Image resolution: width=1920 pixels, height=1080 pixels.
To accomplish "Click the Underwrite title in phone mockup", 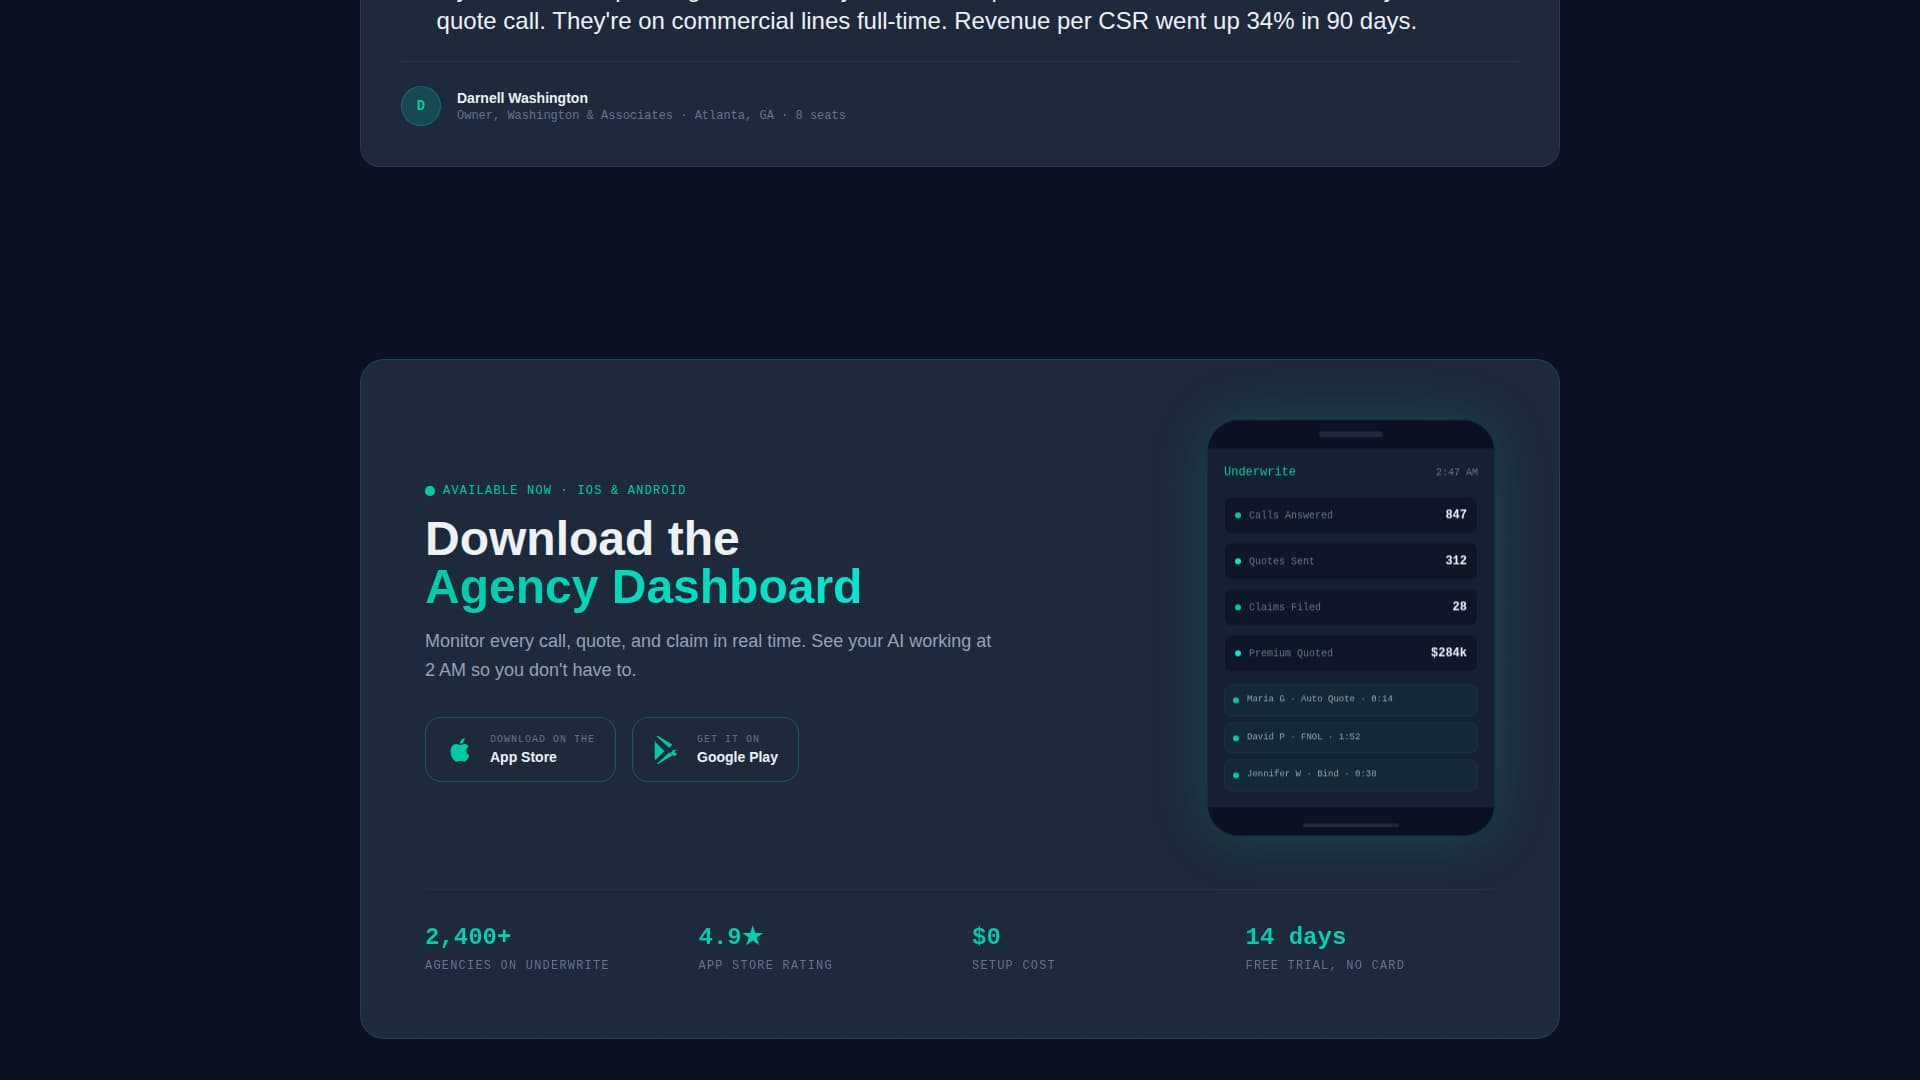I will coord(1259,471).
